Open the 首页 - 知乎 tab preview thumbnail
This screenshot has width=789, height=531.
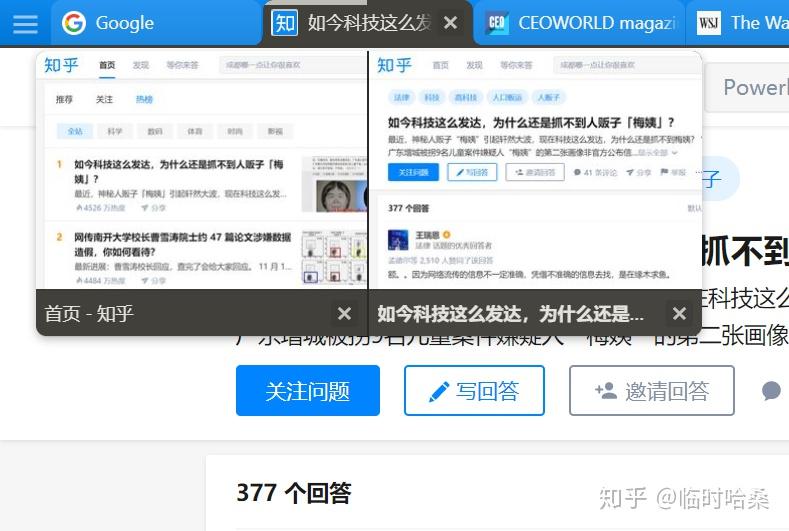click(201, 170)
